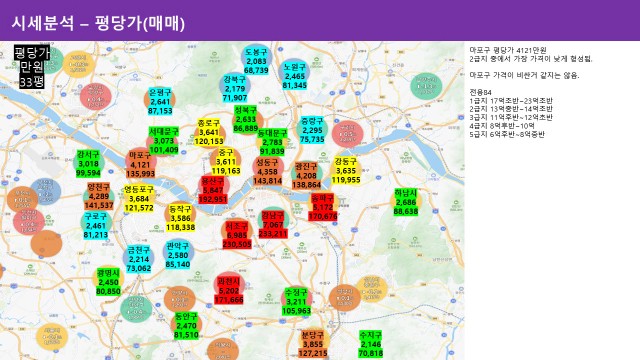Viewport: 640px width, 360px height.
Task: Click the 과천시 5,202 marker
Action: pos(229,290)
